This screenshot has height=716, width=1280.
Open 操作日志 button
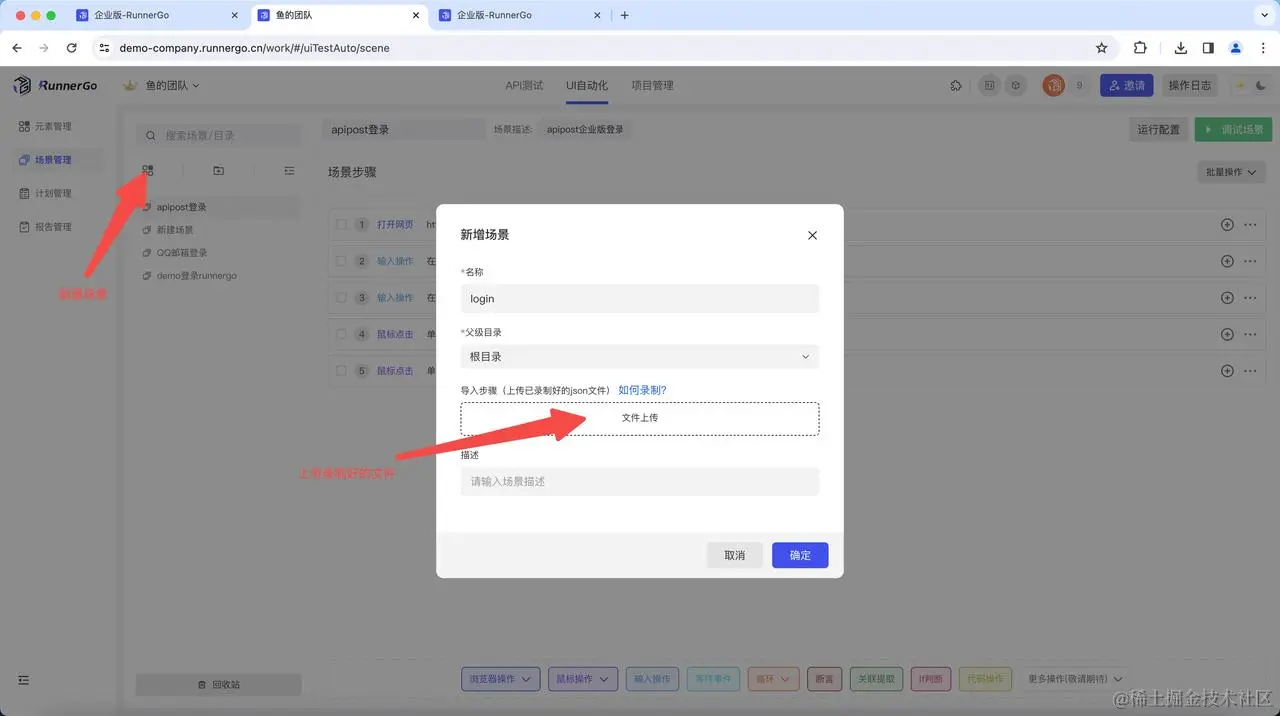click(1190, 86)
